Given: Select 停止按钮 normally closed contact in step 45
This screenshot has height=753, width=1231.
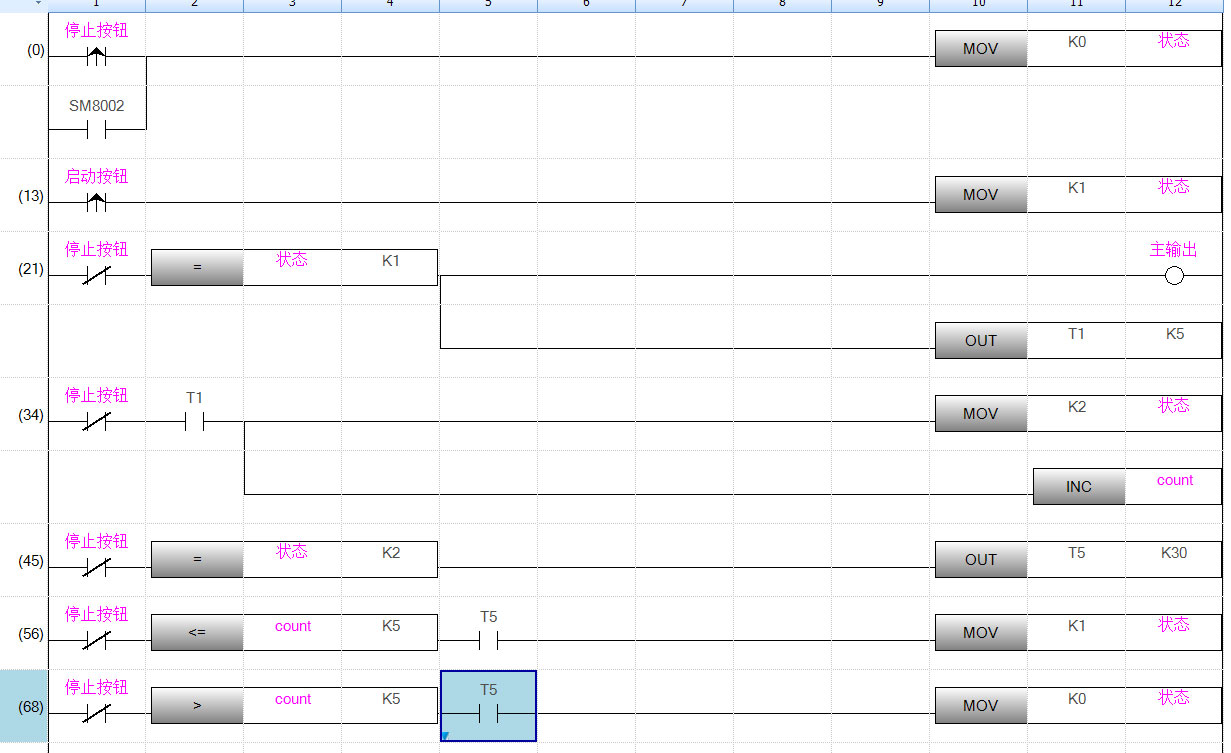Looking at the screenshot, I should click(96, 568).
